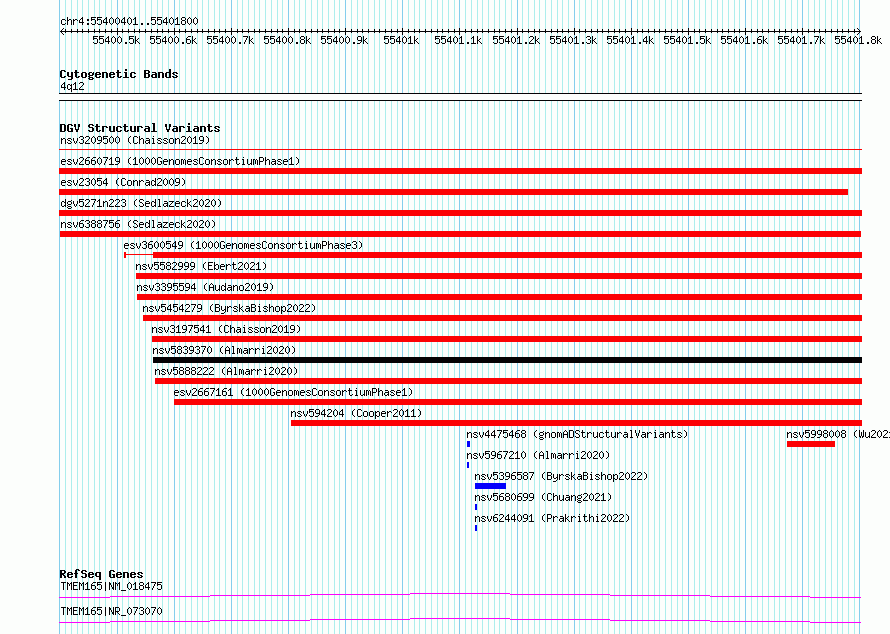Open nsv5582999 (Ebert2021) label
The image size is (890, 634).
tap(201, 266)
